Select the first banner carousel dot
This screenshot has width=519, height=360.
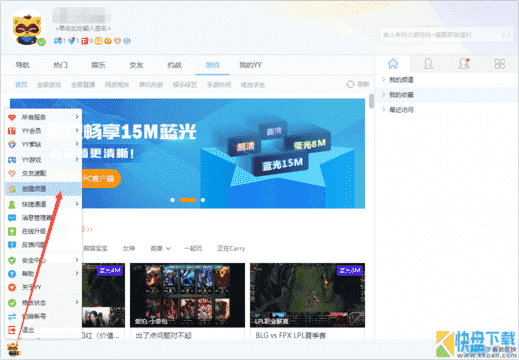(x=172, y=200)
